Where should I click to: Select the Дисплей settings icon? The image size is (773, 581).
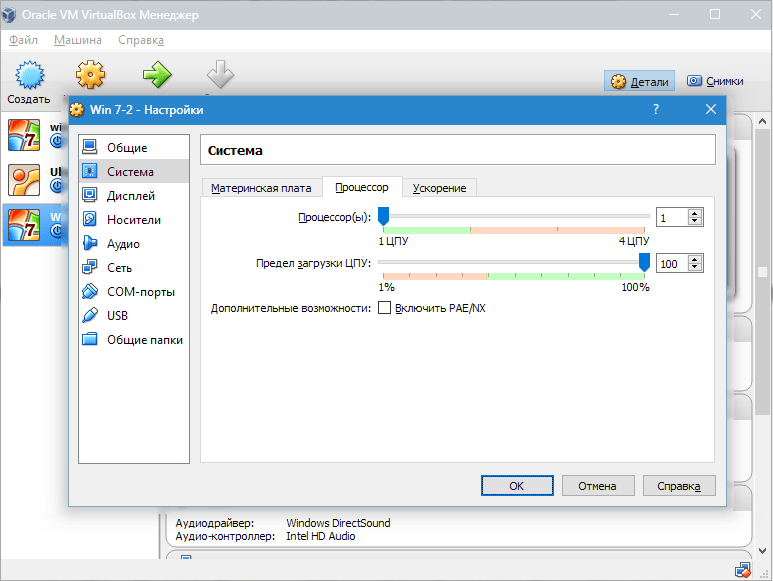[90, 195]
